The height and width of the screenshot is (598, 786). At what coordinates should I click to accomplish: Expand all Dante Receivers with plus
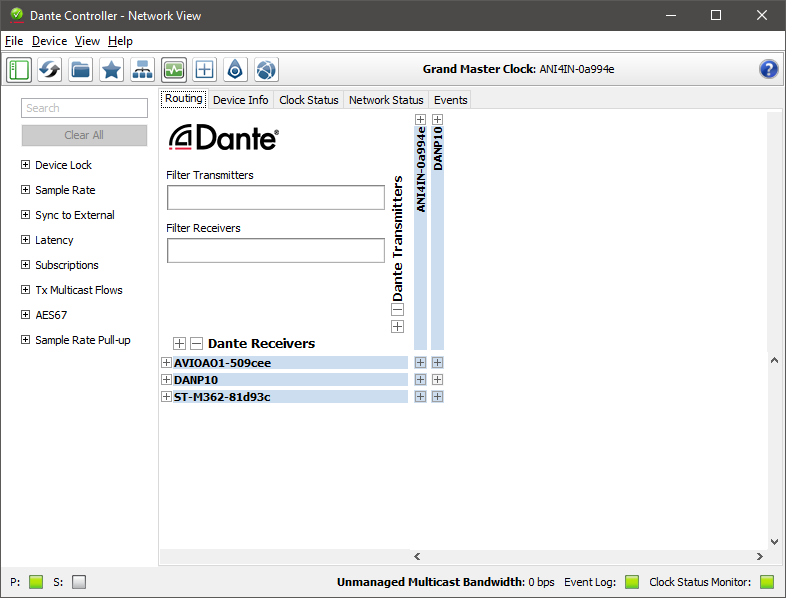[179, 343]
